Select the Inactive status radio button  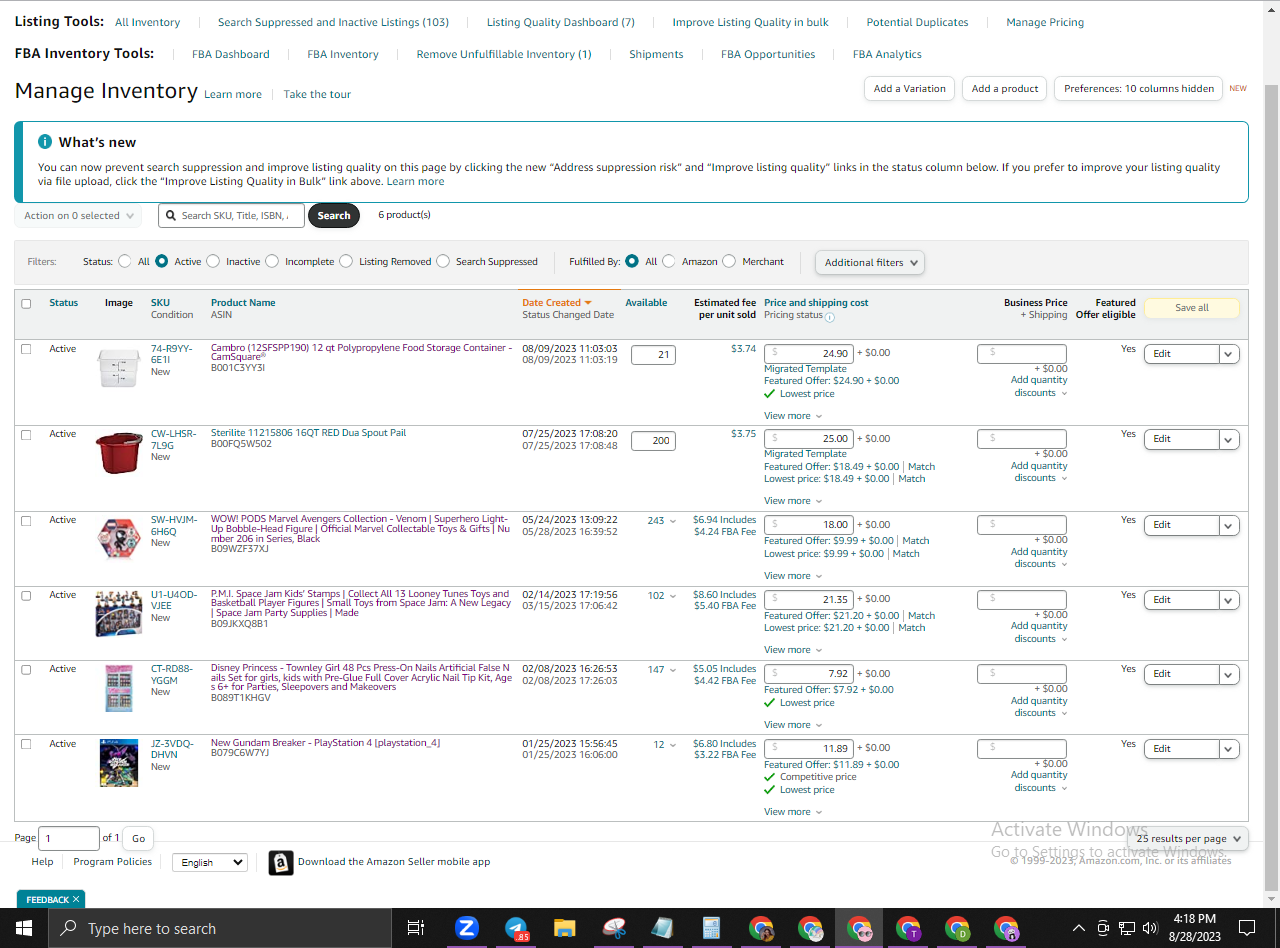(x=212, y=262)
